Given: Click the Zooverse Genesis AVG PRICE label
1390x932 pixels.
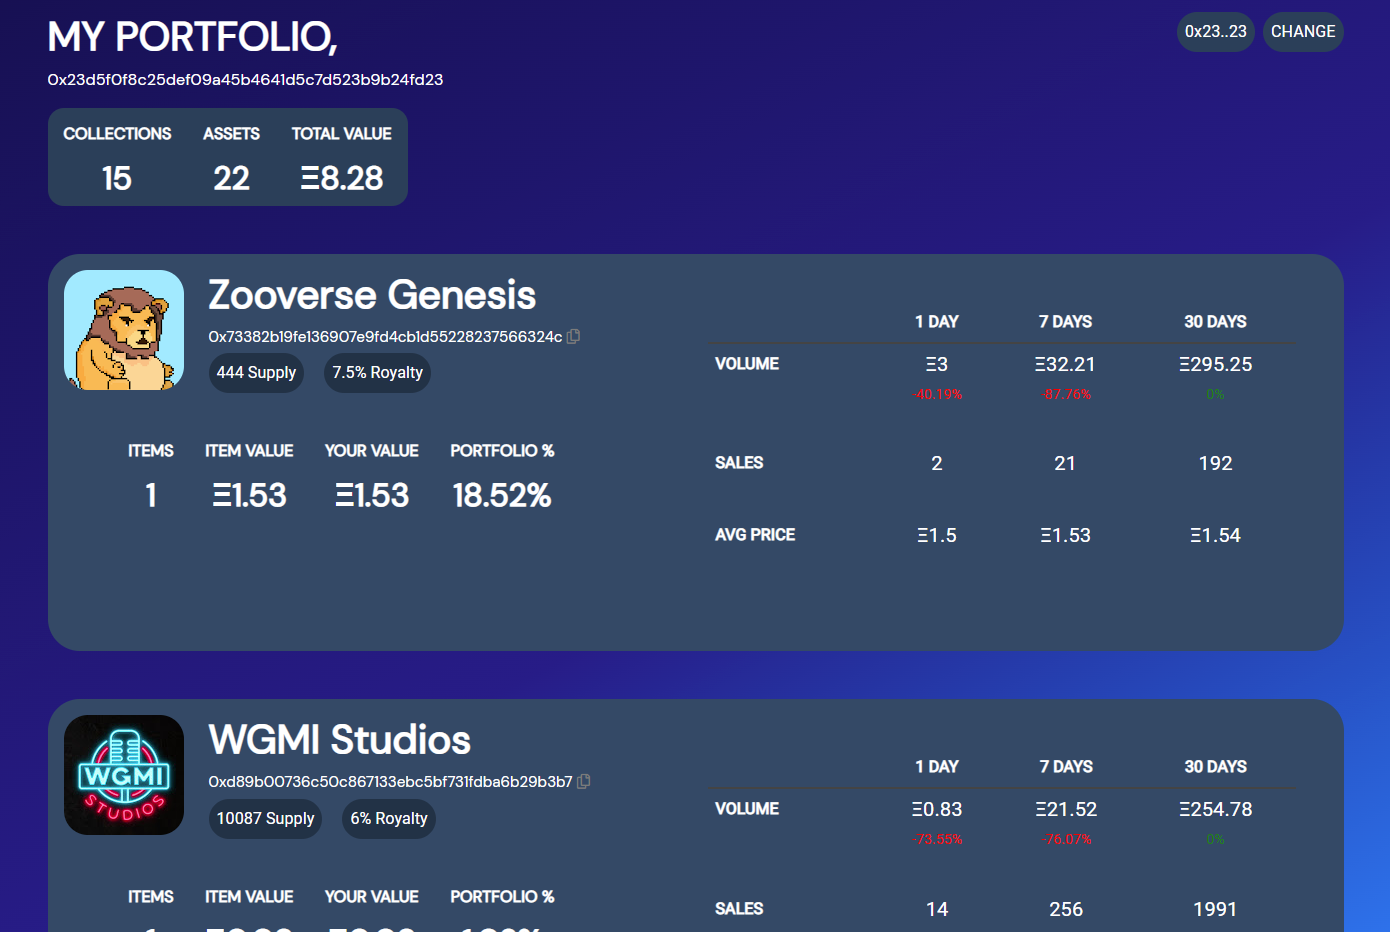Looking at the screenshot, I should tap(755, 535).
